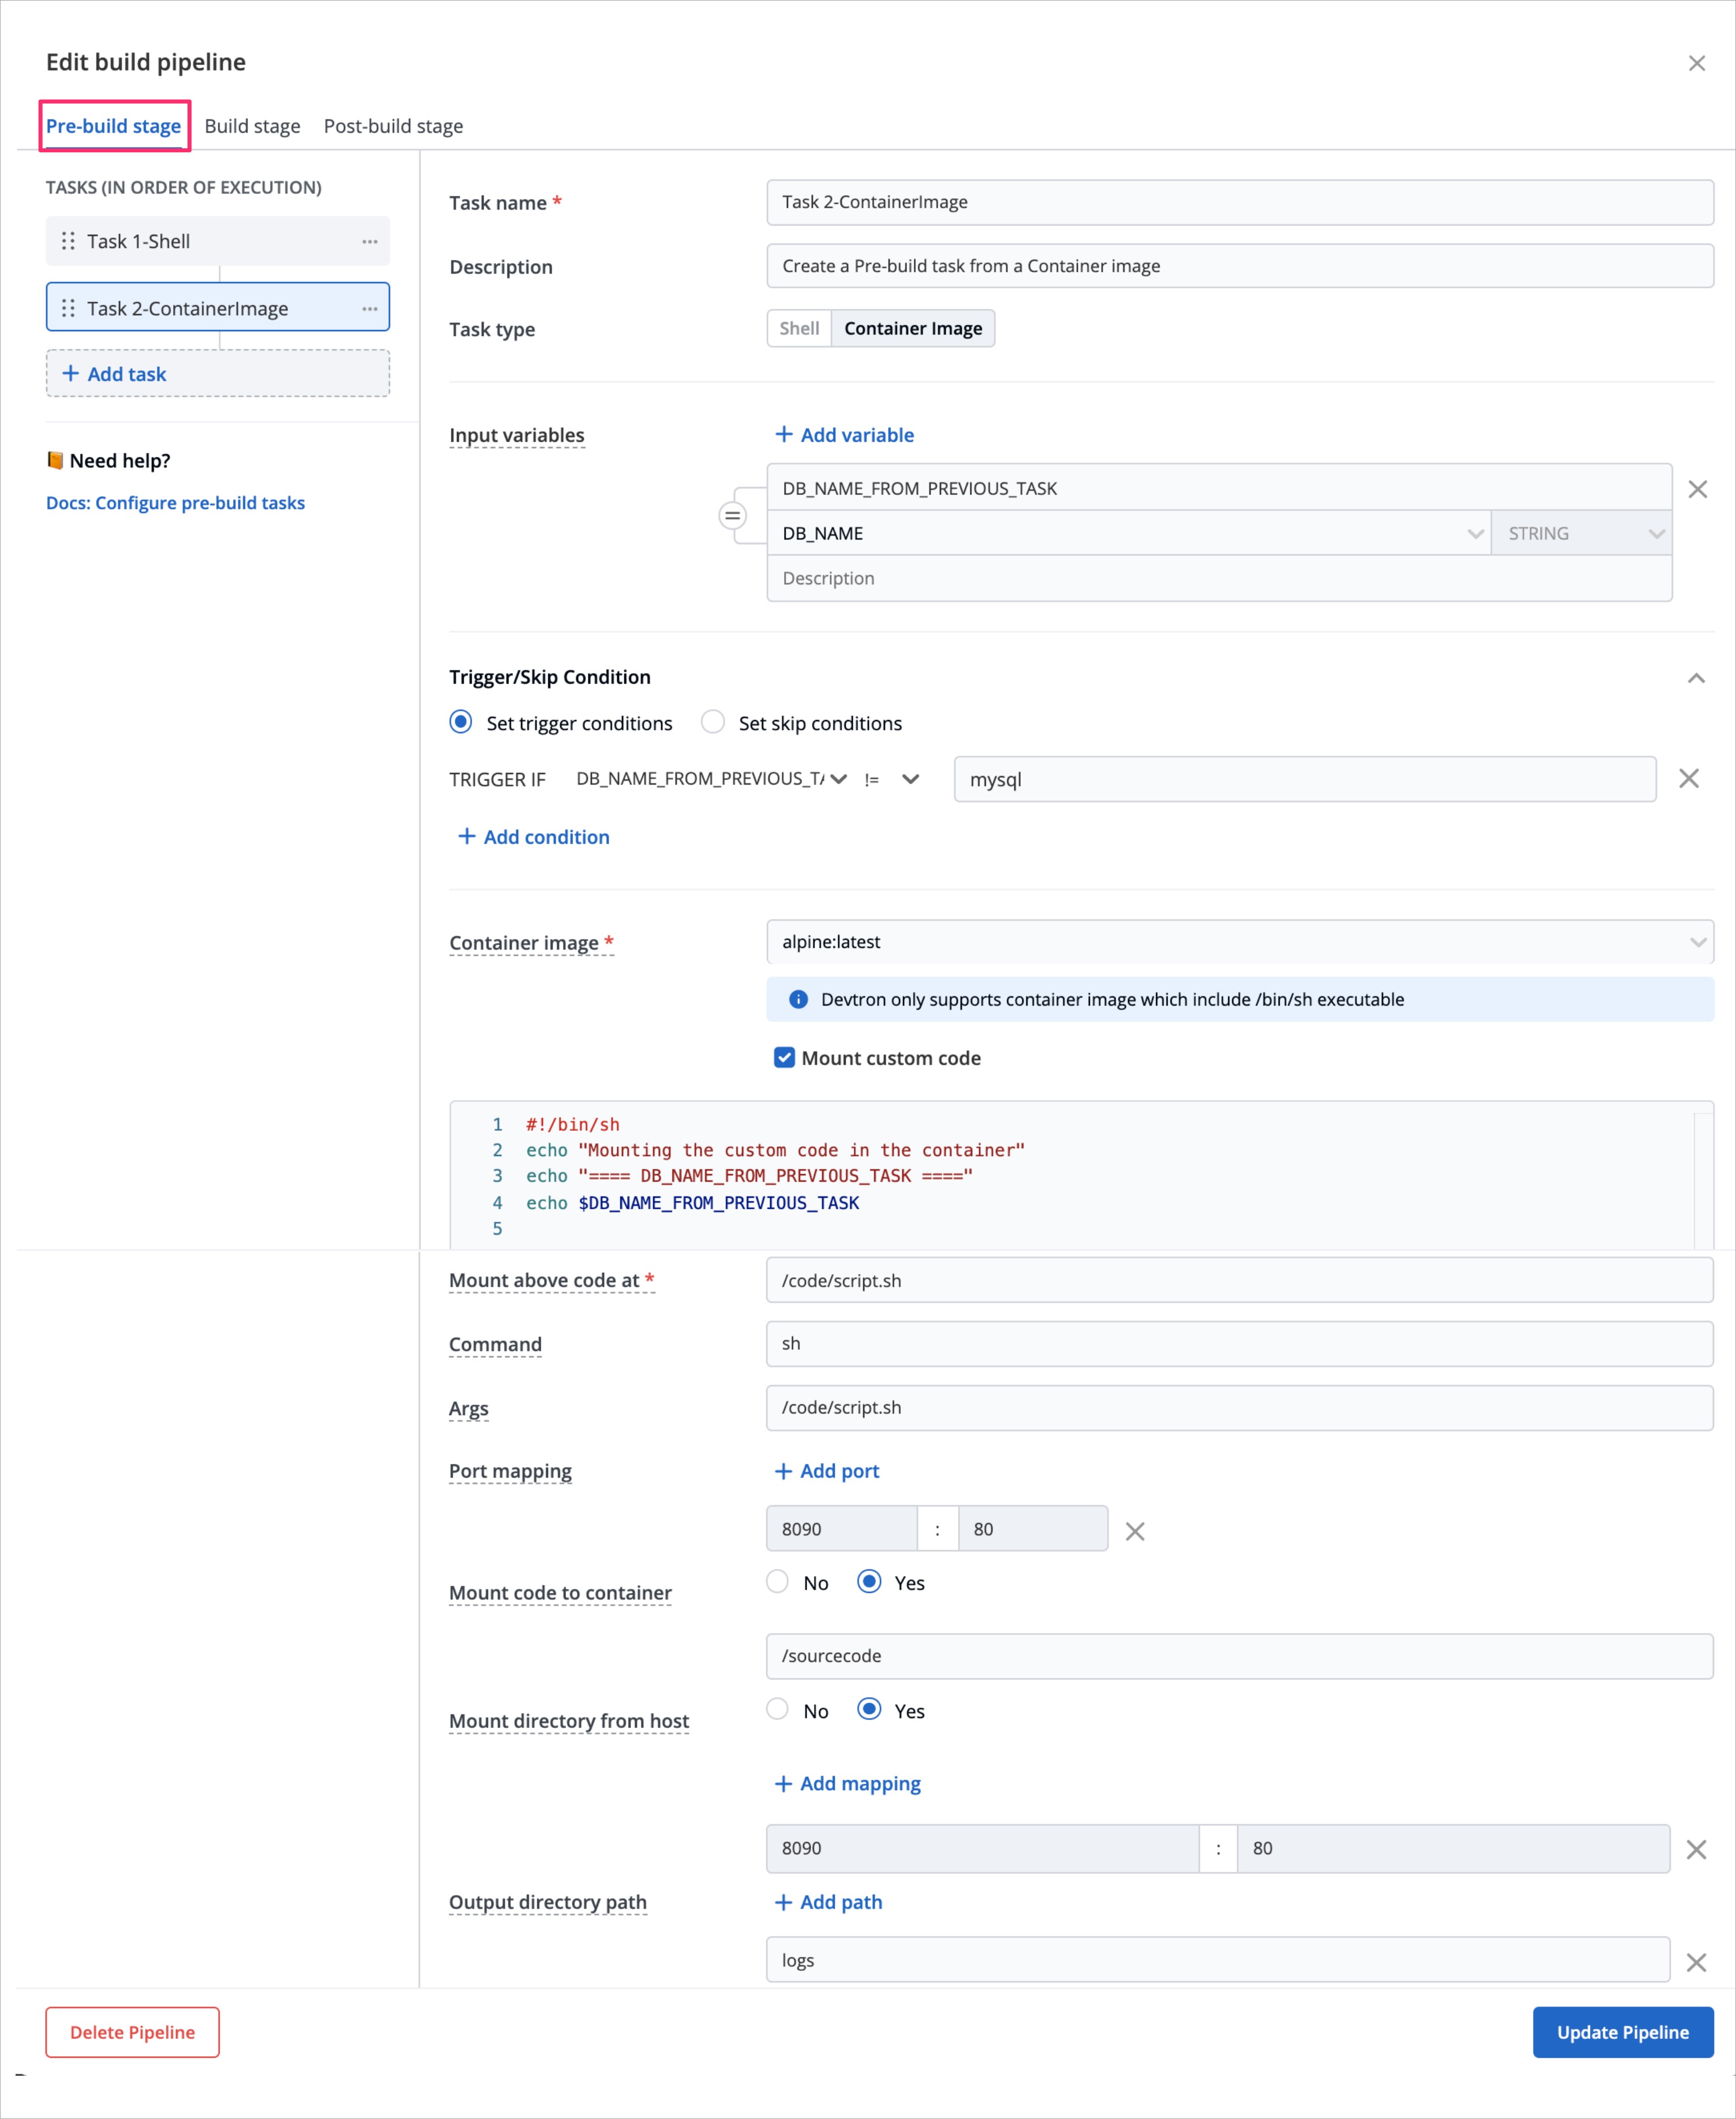The width and height of the screenshot is (1736, 2119).
Task: Select No for Mount directory from host
Action: 777,1709
